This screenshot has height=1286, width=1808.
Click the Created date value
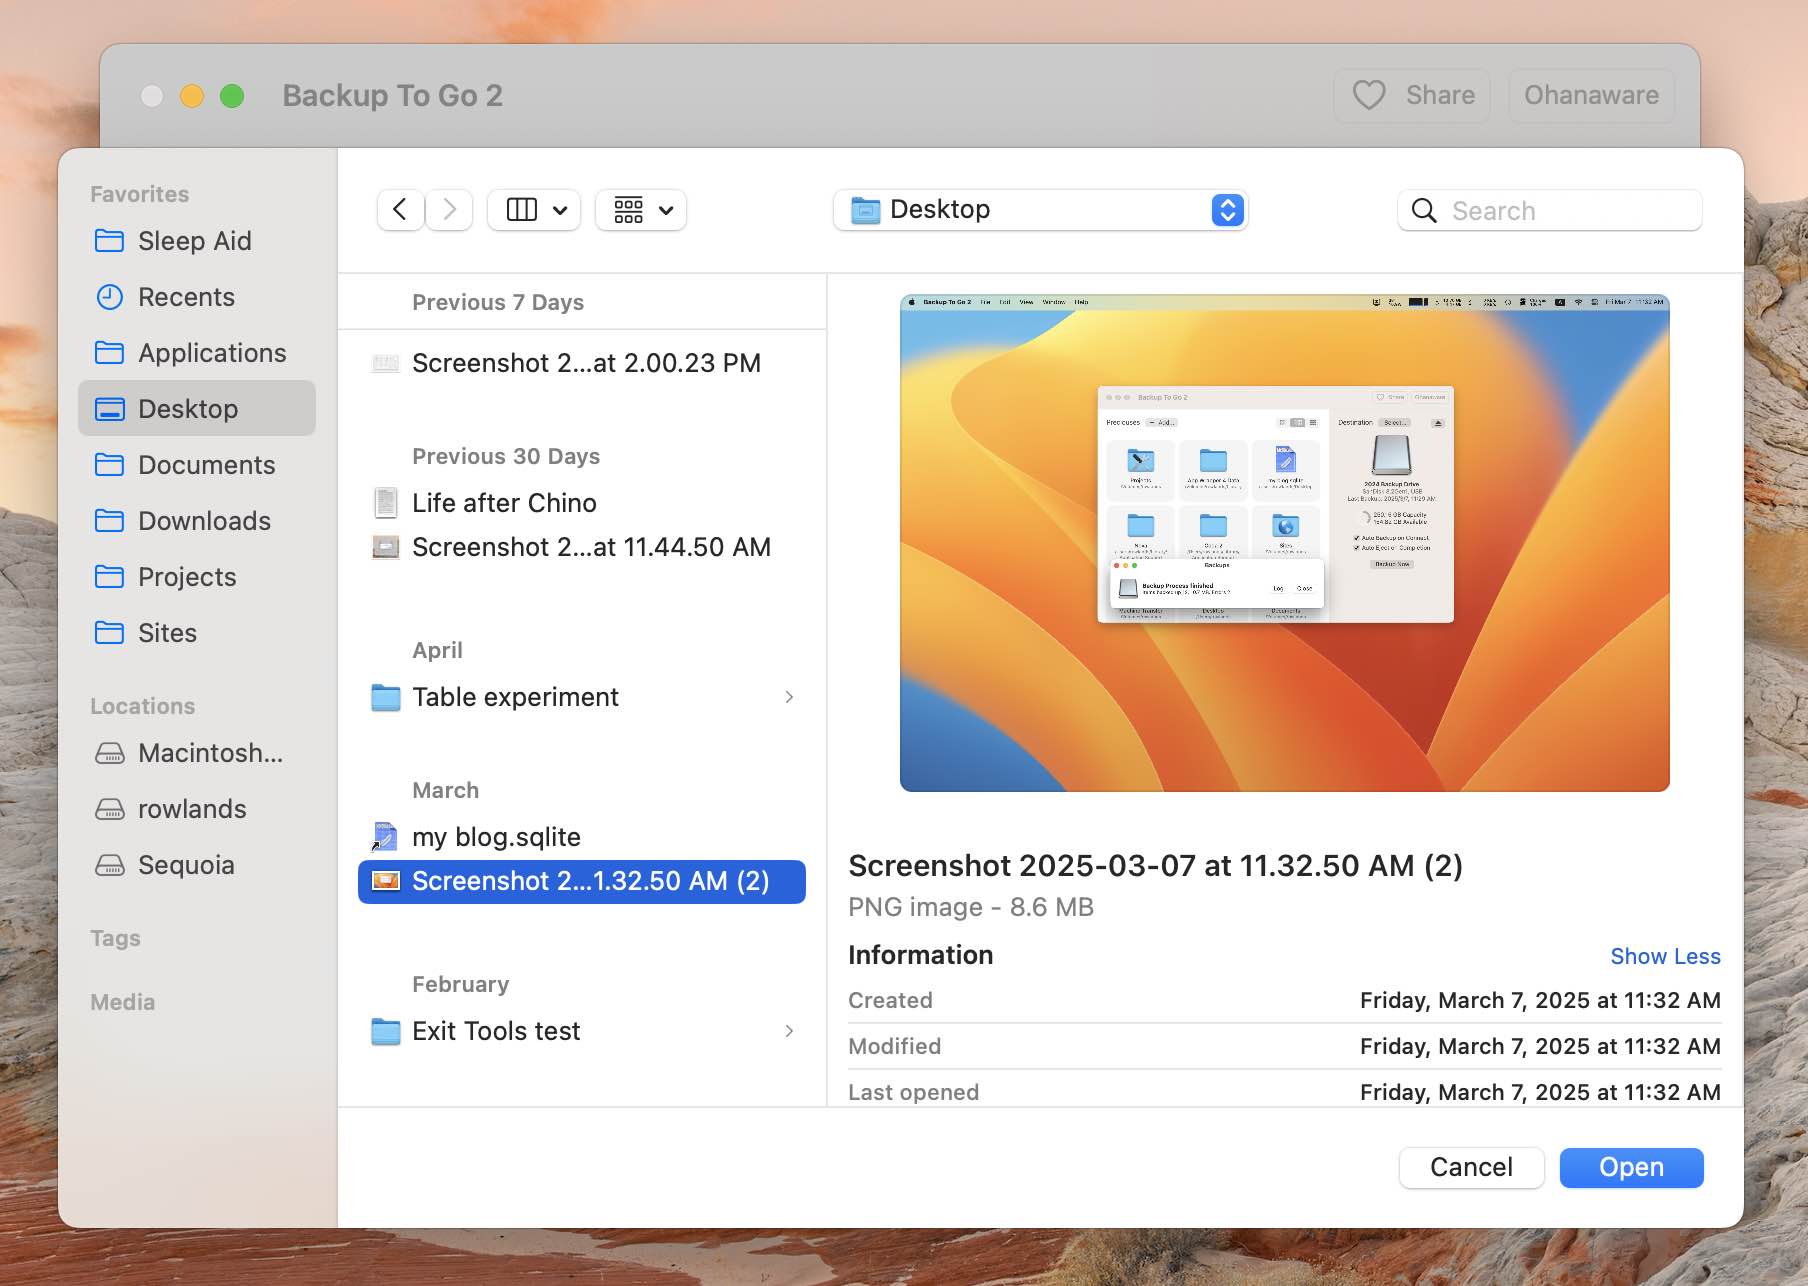[1540, 1001]
